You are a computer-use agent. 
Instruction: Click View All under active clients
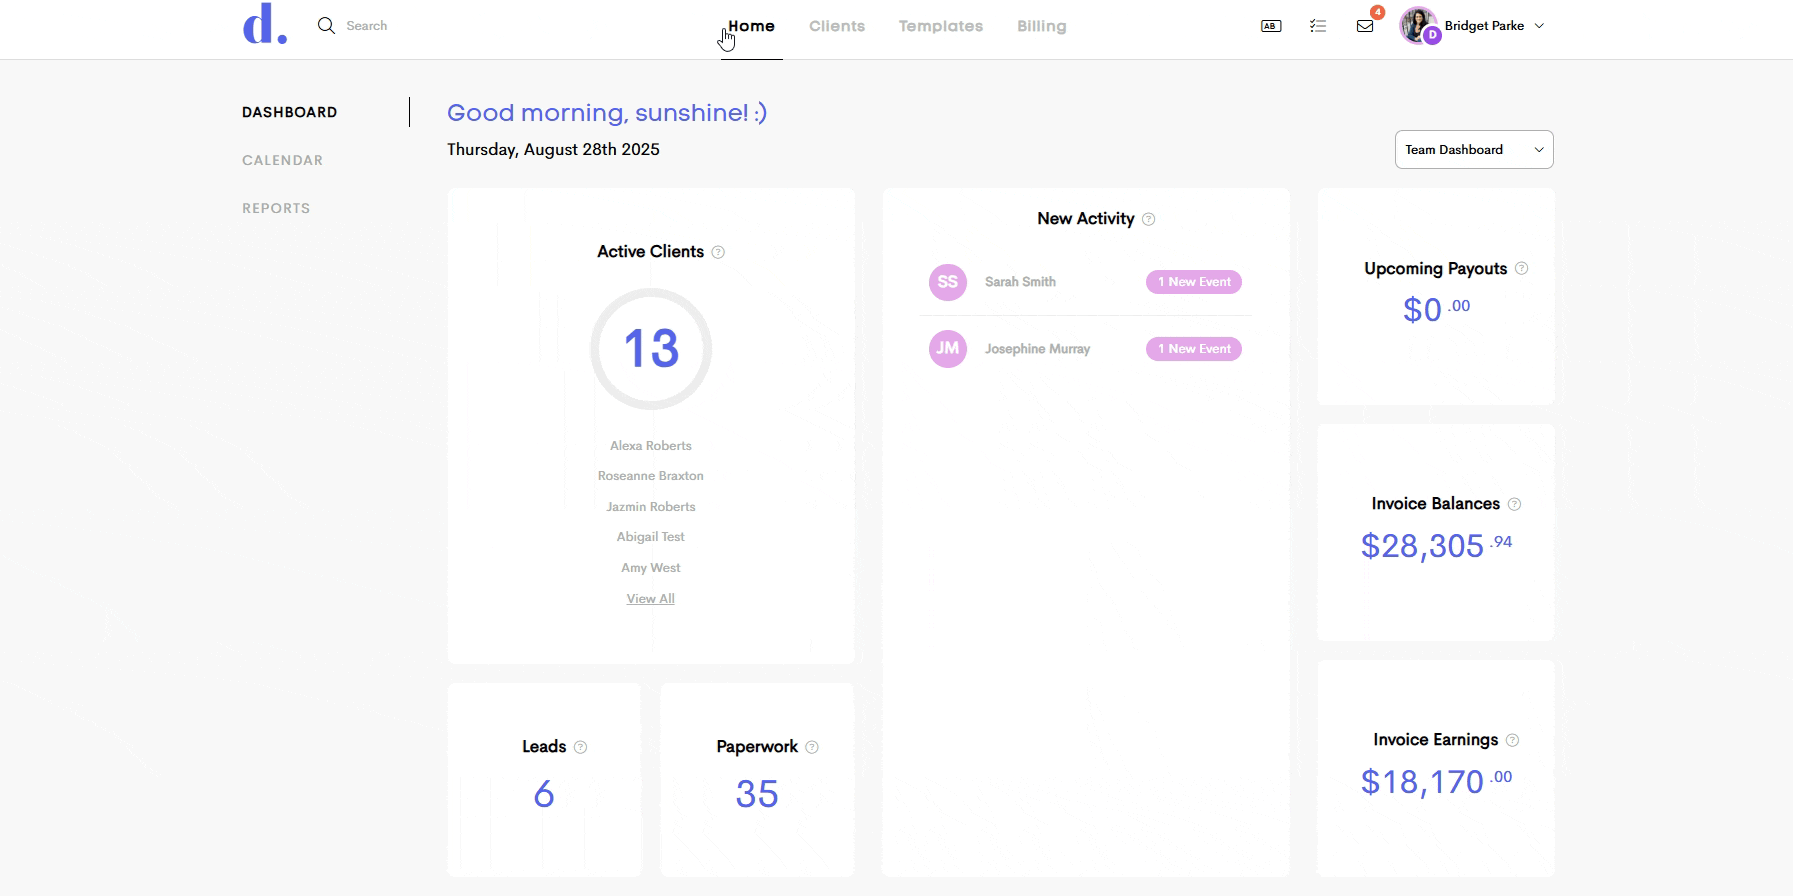tap(651, 599)
